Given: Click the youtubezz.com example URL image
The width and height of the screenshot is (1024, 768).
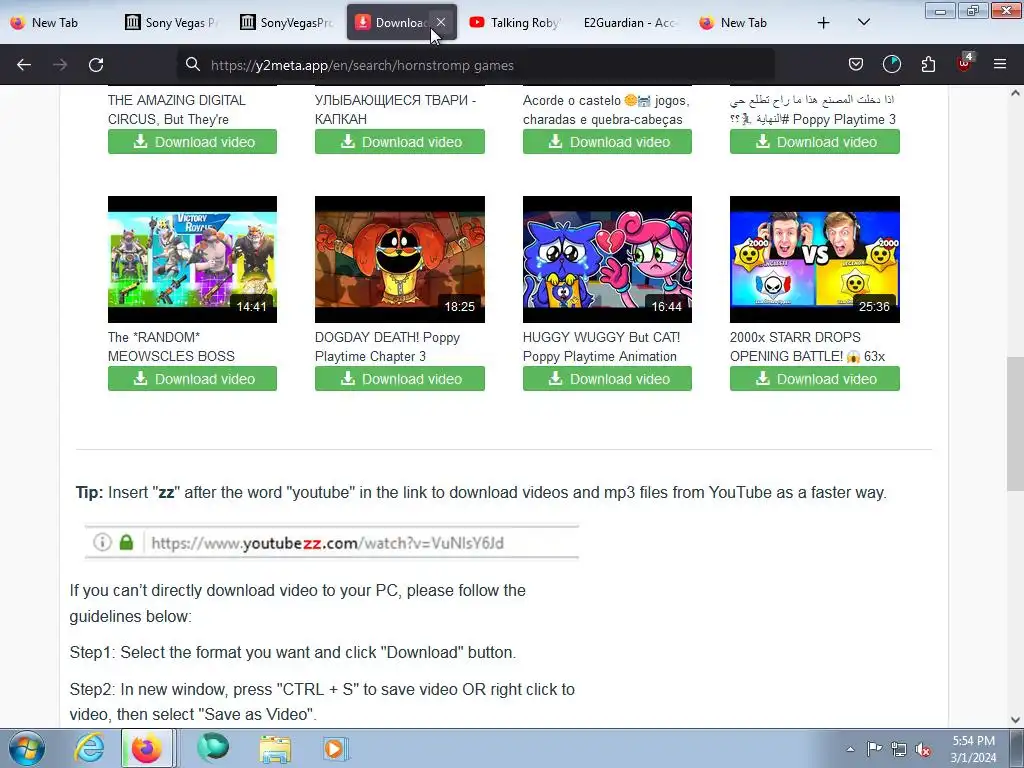Looking at the screenshot, I should click(332, 543).
